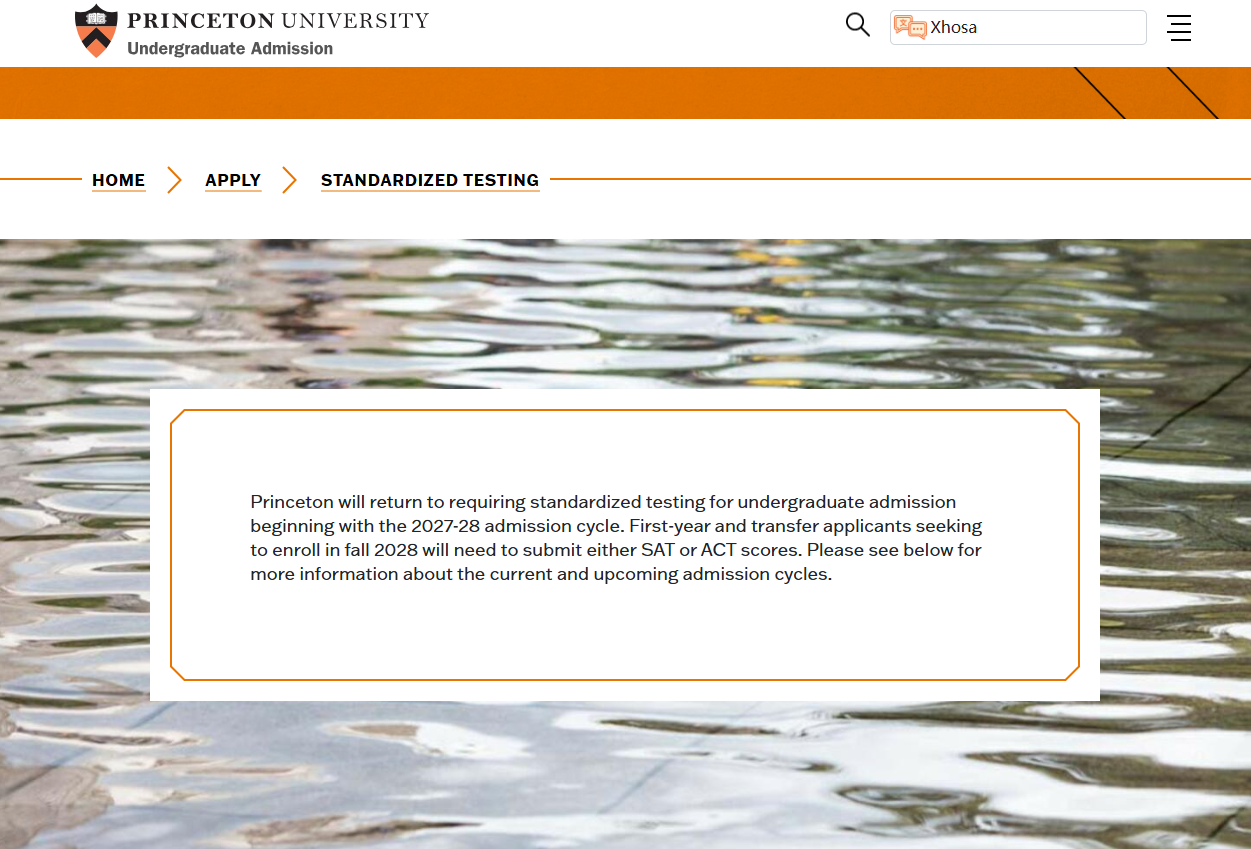Go to the HOME breadcrumb
Screen dimensions: 1251x849
pos(119,180)
